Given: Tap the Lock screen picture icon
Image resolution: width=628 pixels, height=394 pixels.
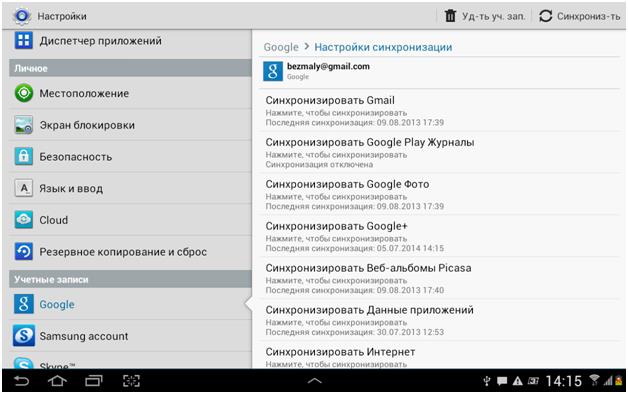Looking at the screenshot, I should pos(24,125).
